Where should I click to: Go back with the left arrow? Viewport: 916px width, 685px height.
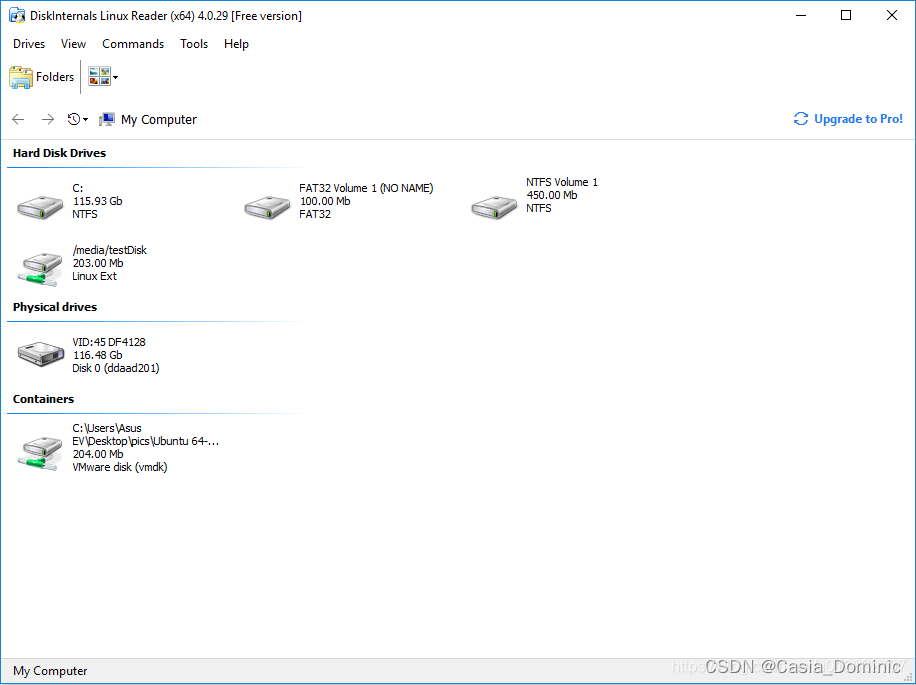(18, 120)
